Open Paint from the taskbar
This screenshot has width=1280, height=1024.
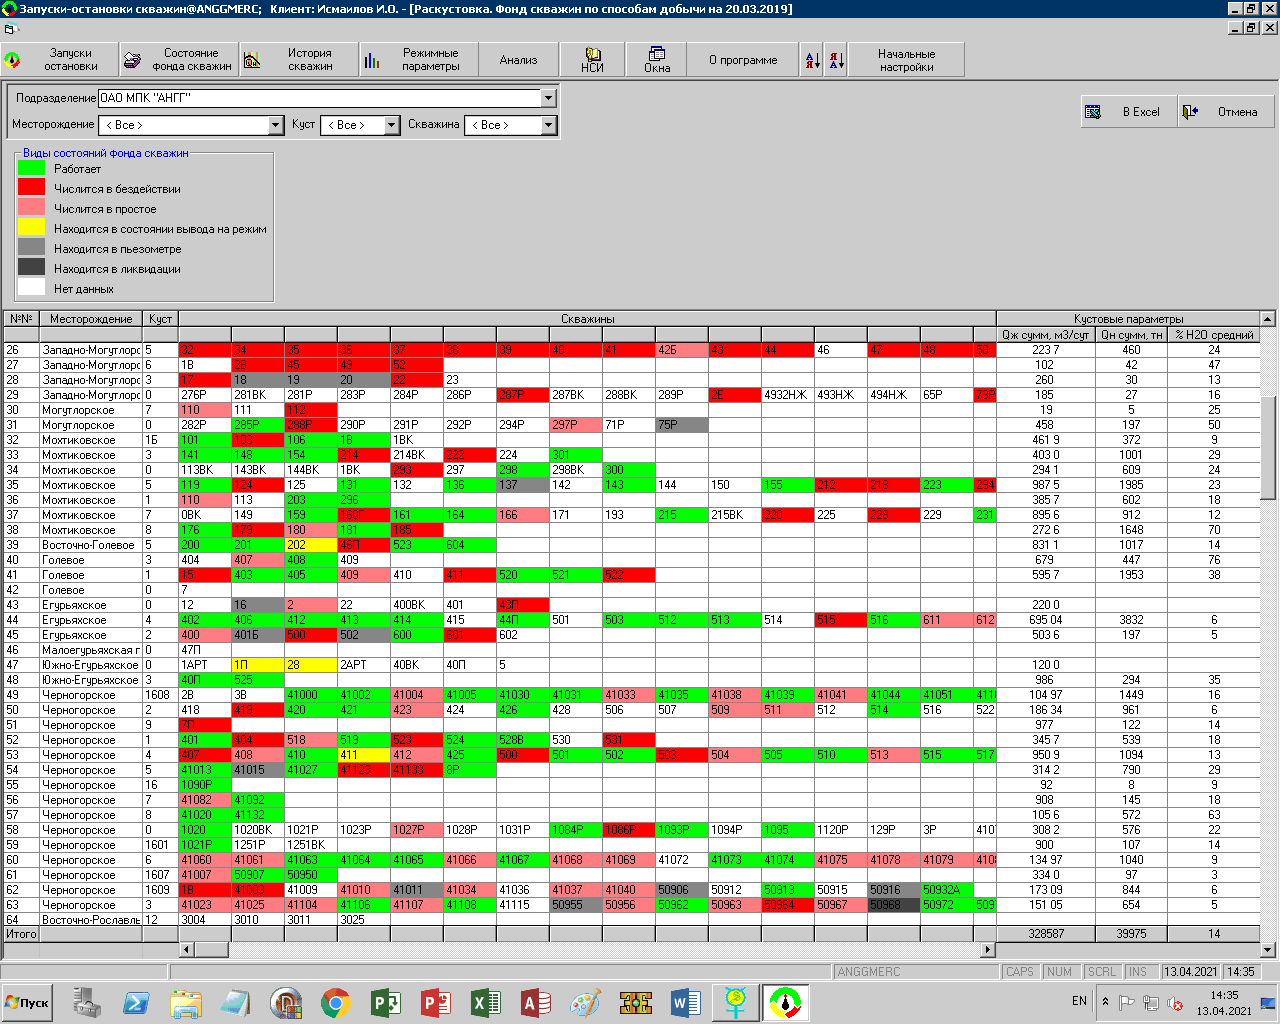(586, 1003)
